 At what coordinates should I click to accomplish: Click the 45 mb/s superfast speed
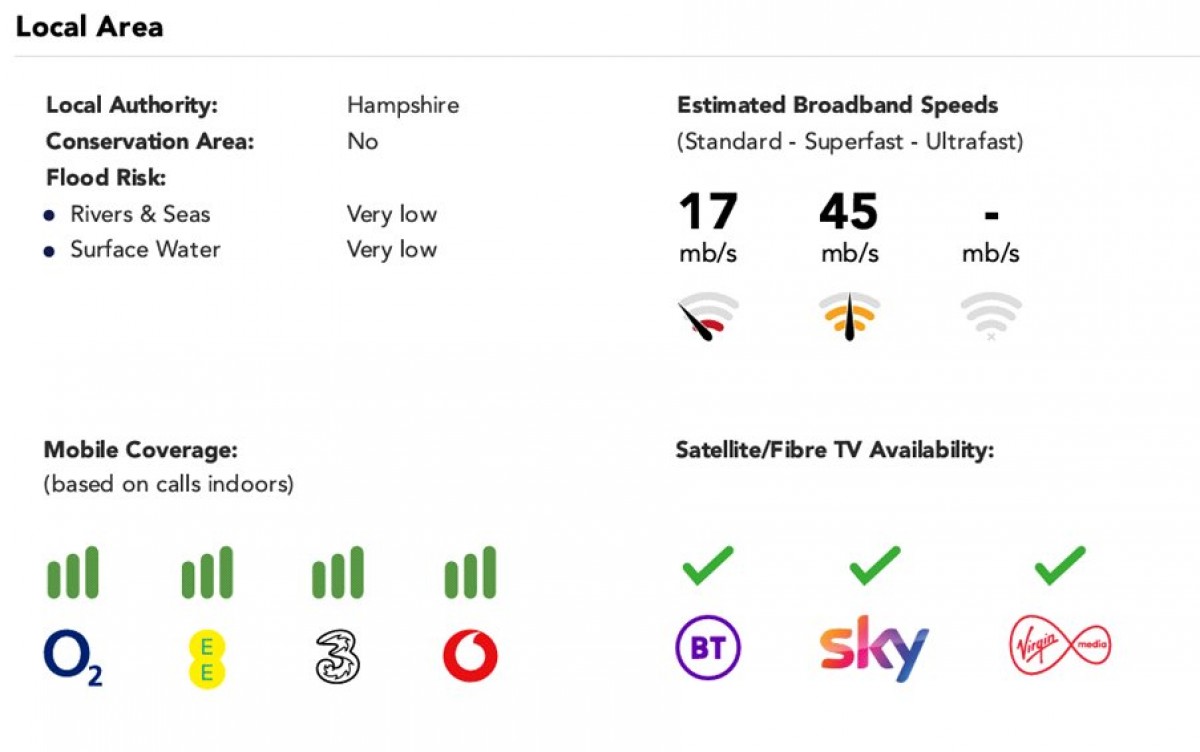pyautogui.click(x=849, y=228)
